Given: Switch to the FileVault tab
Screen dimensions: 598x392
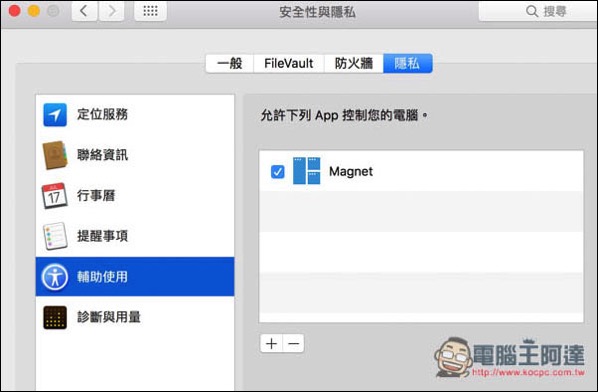Looking at the screenshot, I should pyautogui.click(x=289, y=63).
